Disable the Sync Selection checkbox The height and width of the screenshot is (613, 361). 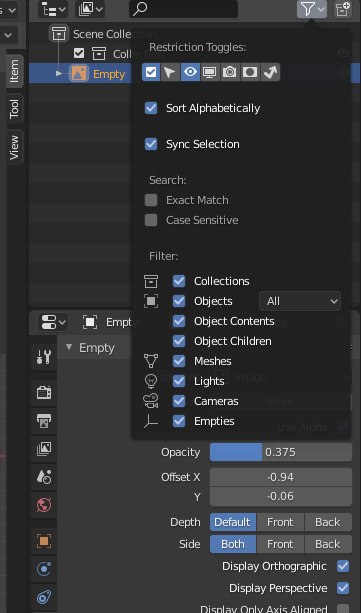pos(151,144)
